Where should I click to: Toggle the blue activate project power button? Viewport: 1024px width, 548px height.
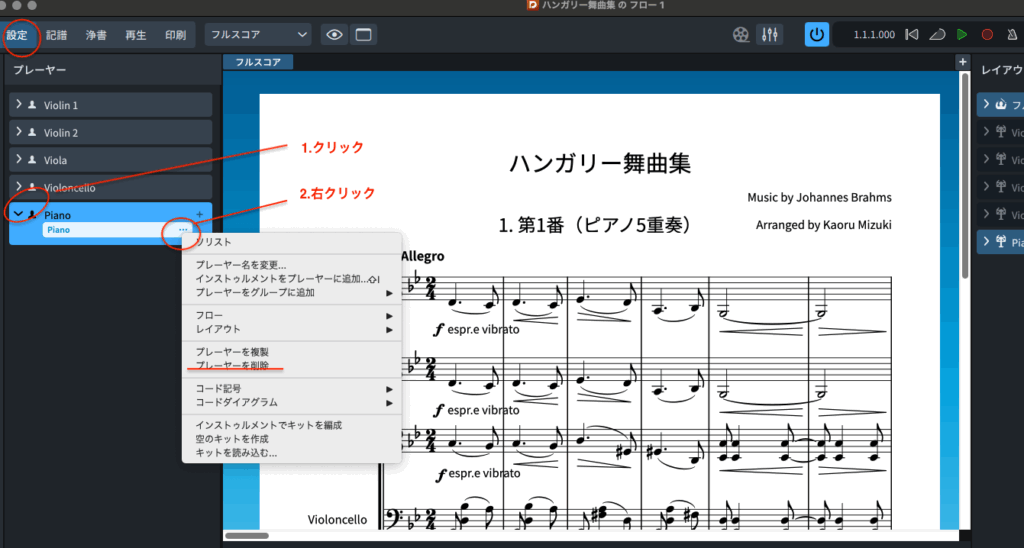coord(817,35)
